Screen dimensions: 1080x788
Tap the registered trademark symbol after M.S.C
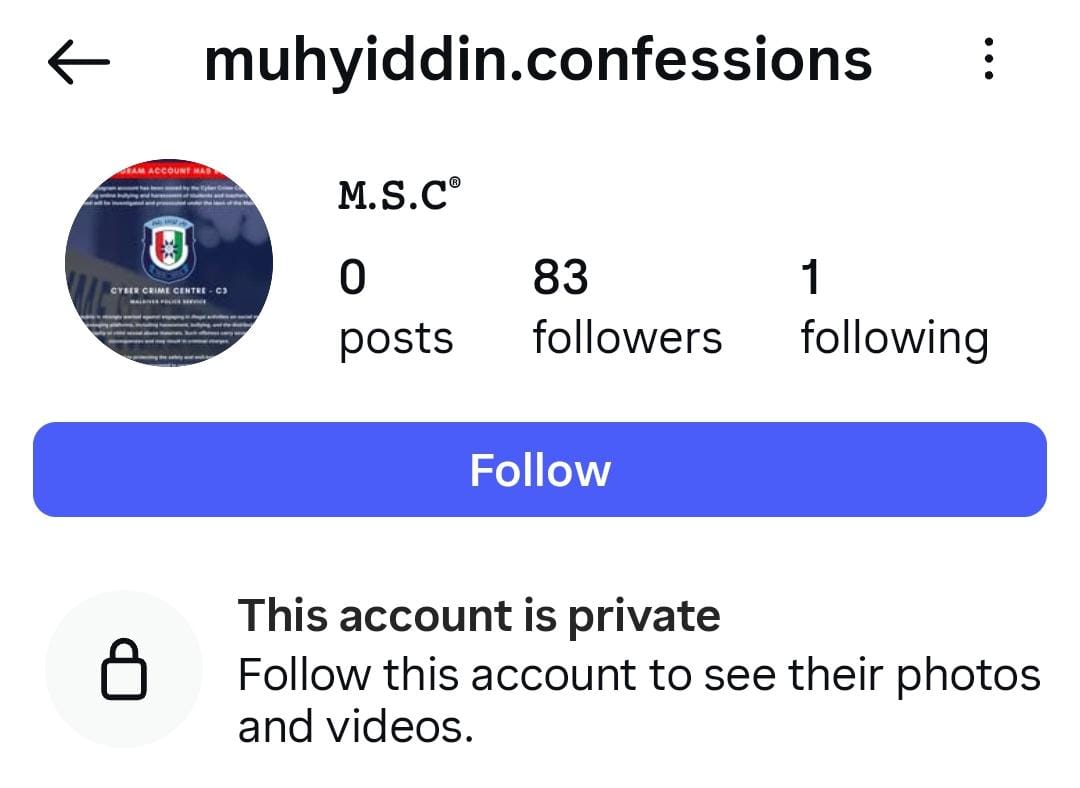[455, 183]
